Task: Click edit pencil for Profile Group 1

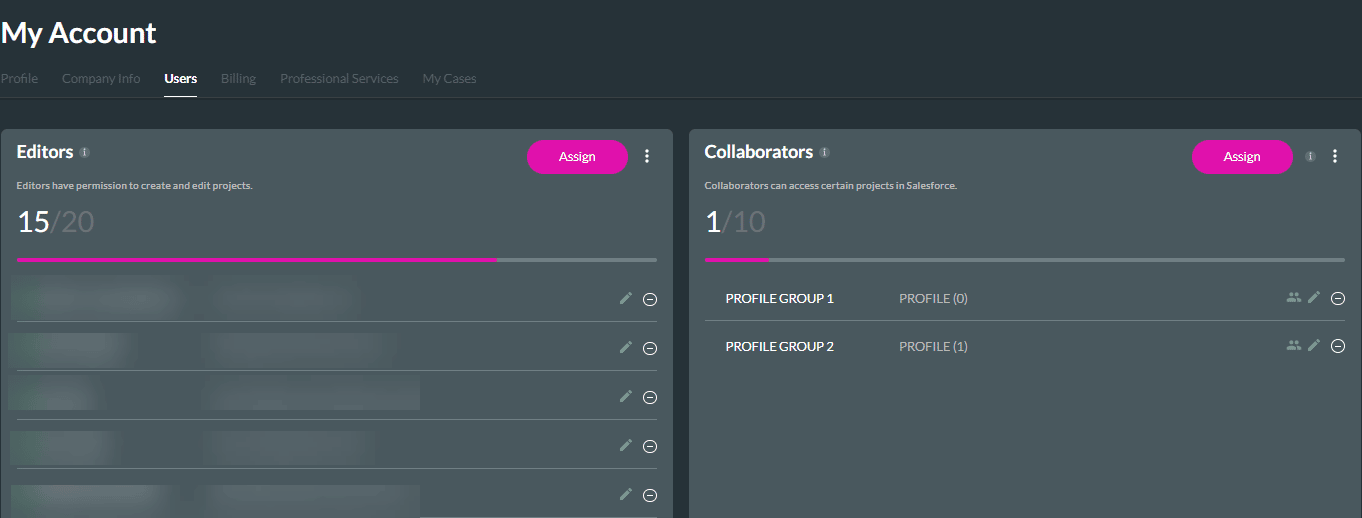Action: point(1314,298)
